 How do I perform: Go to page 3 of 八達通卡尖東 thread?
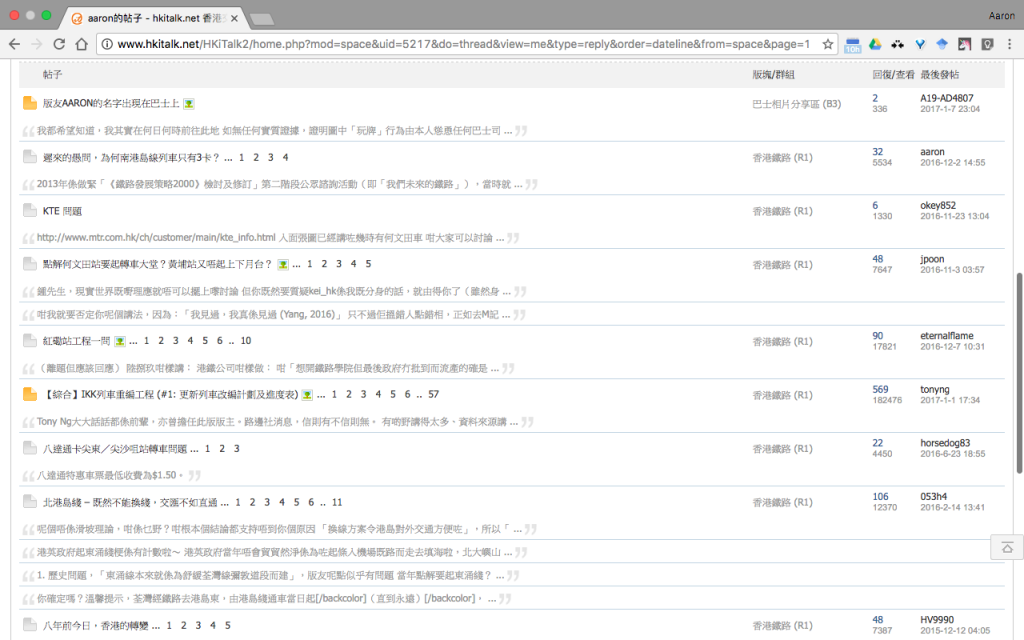pyautogui.click(x=236, y=449)
